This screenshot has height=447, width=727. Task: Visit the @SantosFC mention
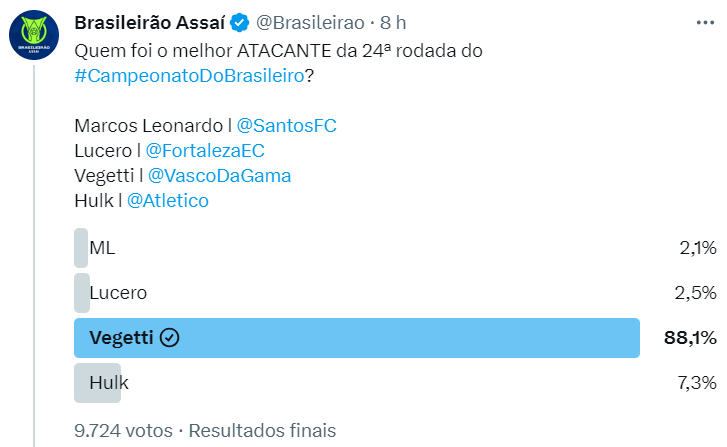pos(294,126)
